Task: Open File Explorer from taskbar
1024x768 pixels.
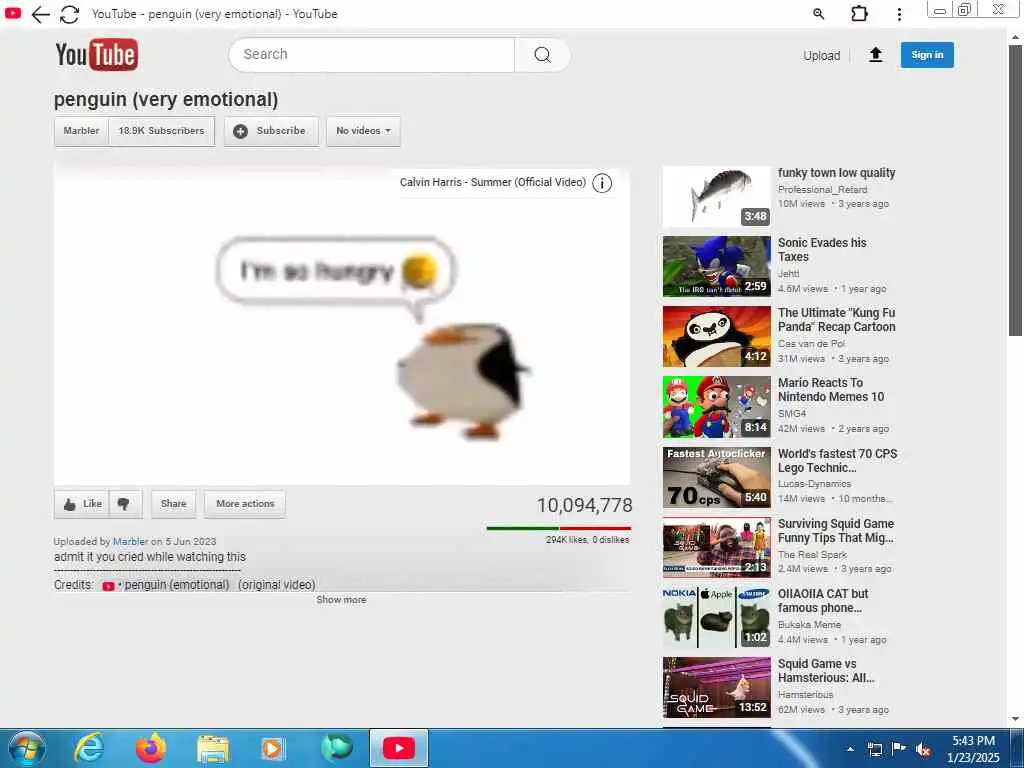Action: click(x=213, y=749)
